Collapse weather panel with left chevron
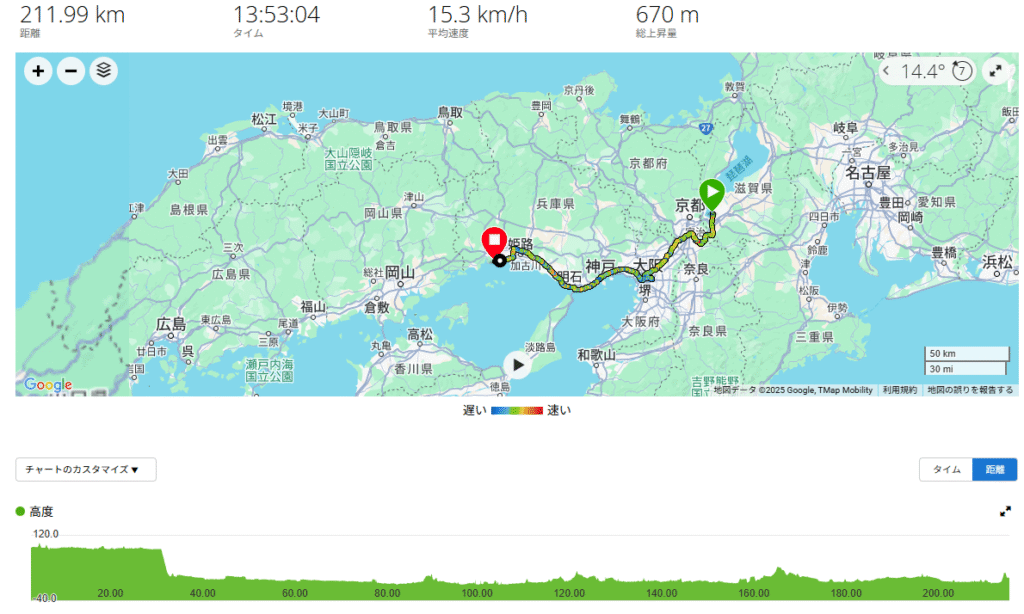Screen dimensions: 1024x614 [x=886, y=71]
